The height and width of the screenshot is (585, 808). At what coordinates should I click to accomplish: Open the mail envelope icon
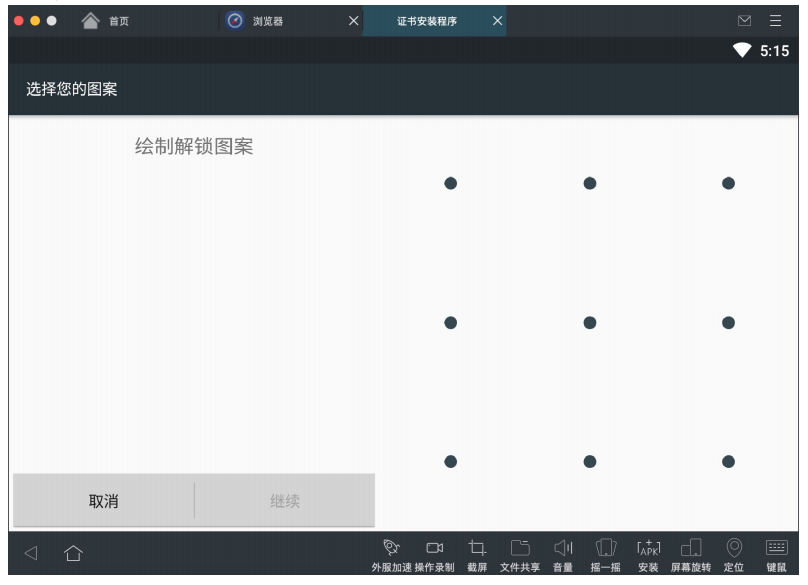tap(744, 21)
